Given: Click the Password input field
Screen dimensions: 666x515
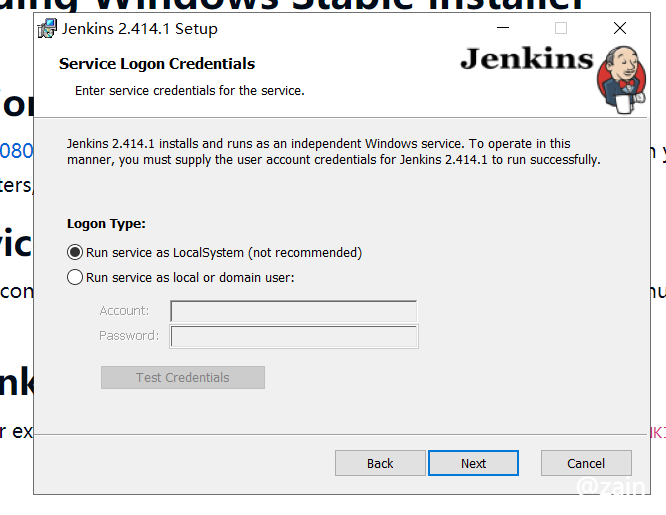Looking at the screenshot, I should pyautogui.click(x=294, y=337).
